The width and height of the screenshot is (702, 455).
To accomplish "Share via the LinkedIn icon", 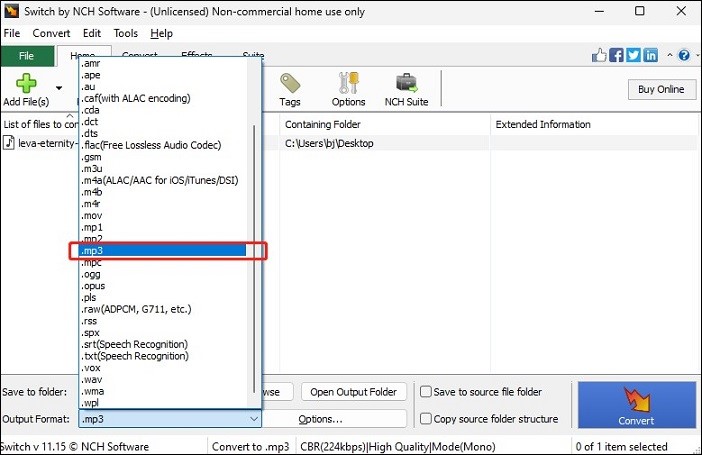I will (x=651, y=55).
